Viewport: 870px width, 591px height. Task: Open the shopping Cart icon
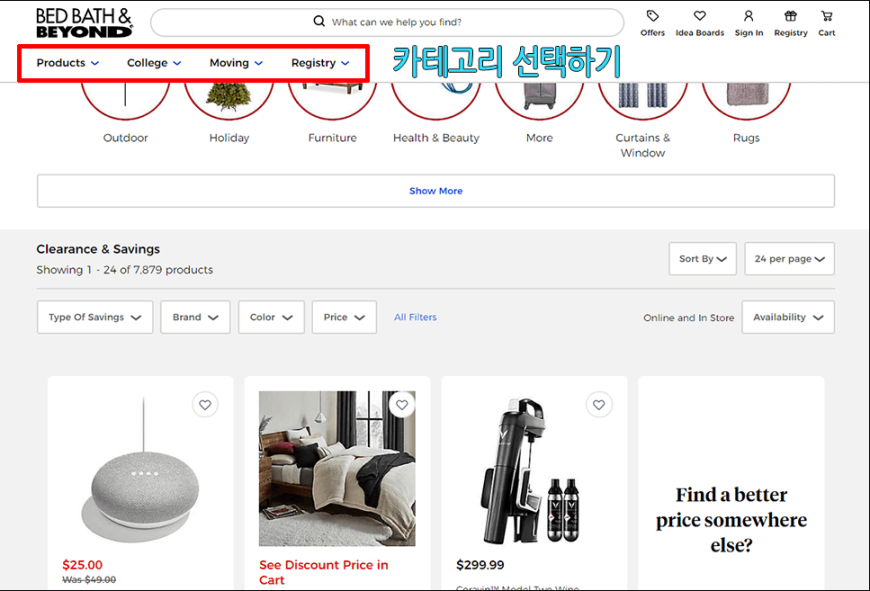827,16
